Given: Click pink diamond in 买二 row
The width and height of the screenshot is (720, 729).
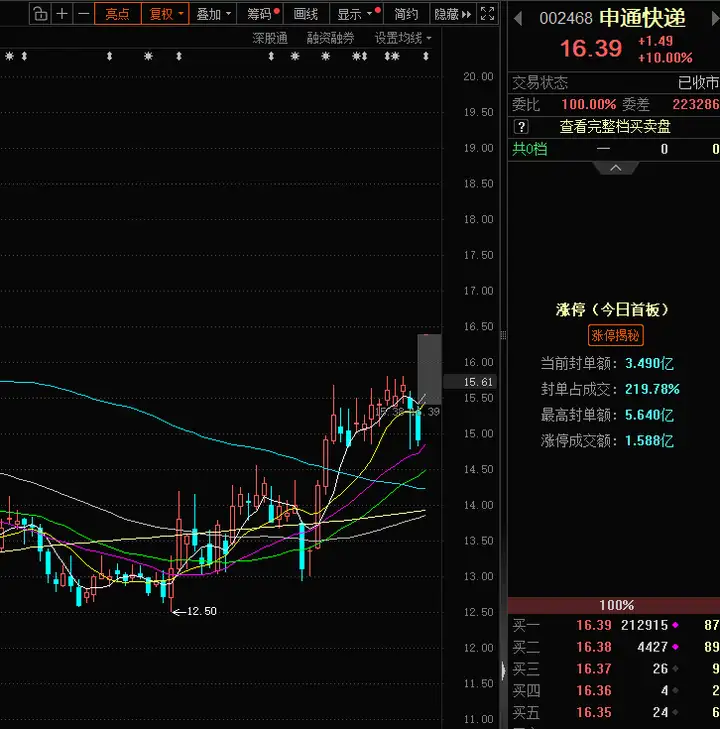Looking at the screenshot, I should click(675, 647).
